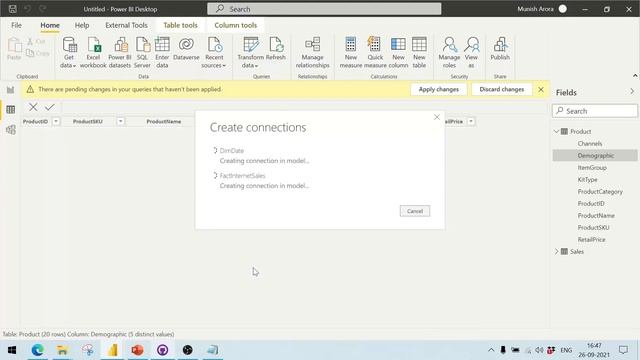Select the ProductID field in Fields
Screen dimensions: 640x360
(x=591, y=204)
